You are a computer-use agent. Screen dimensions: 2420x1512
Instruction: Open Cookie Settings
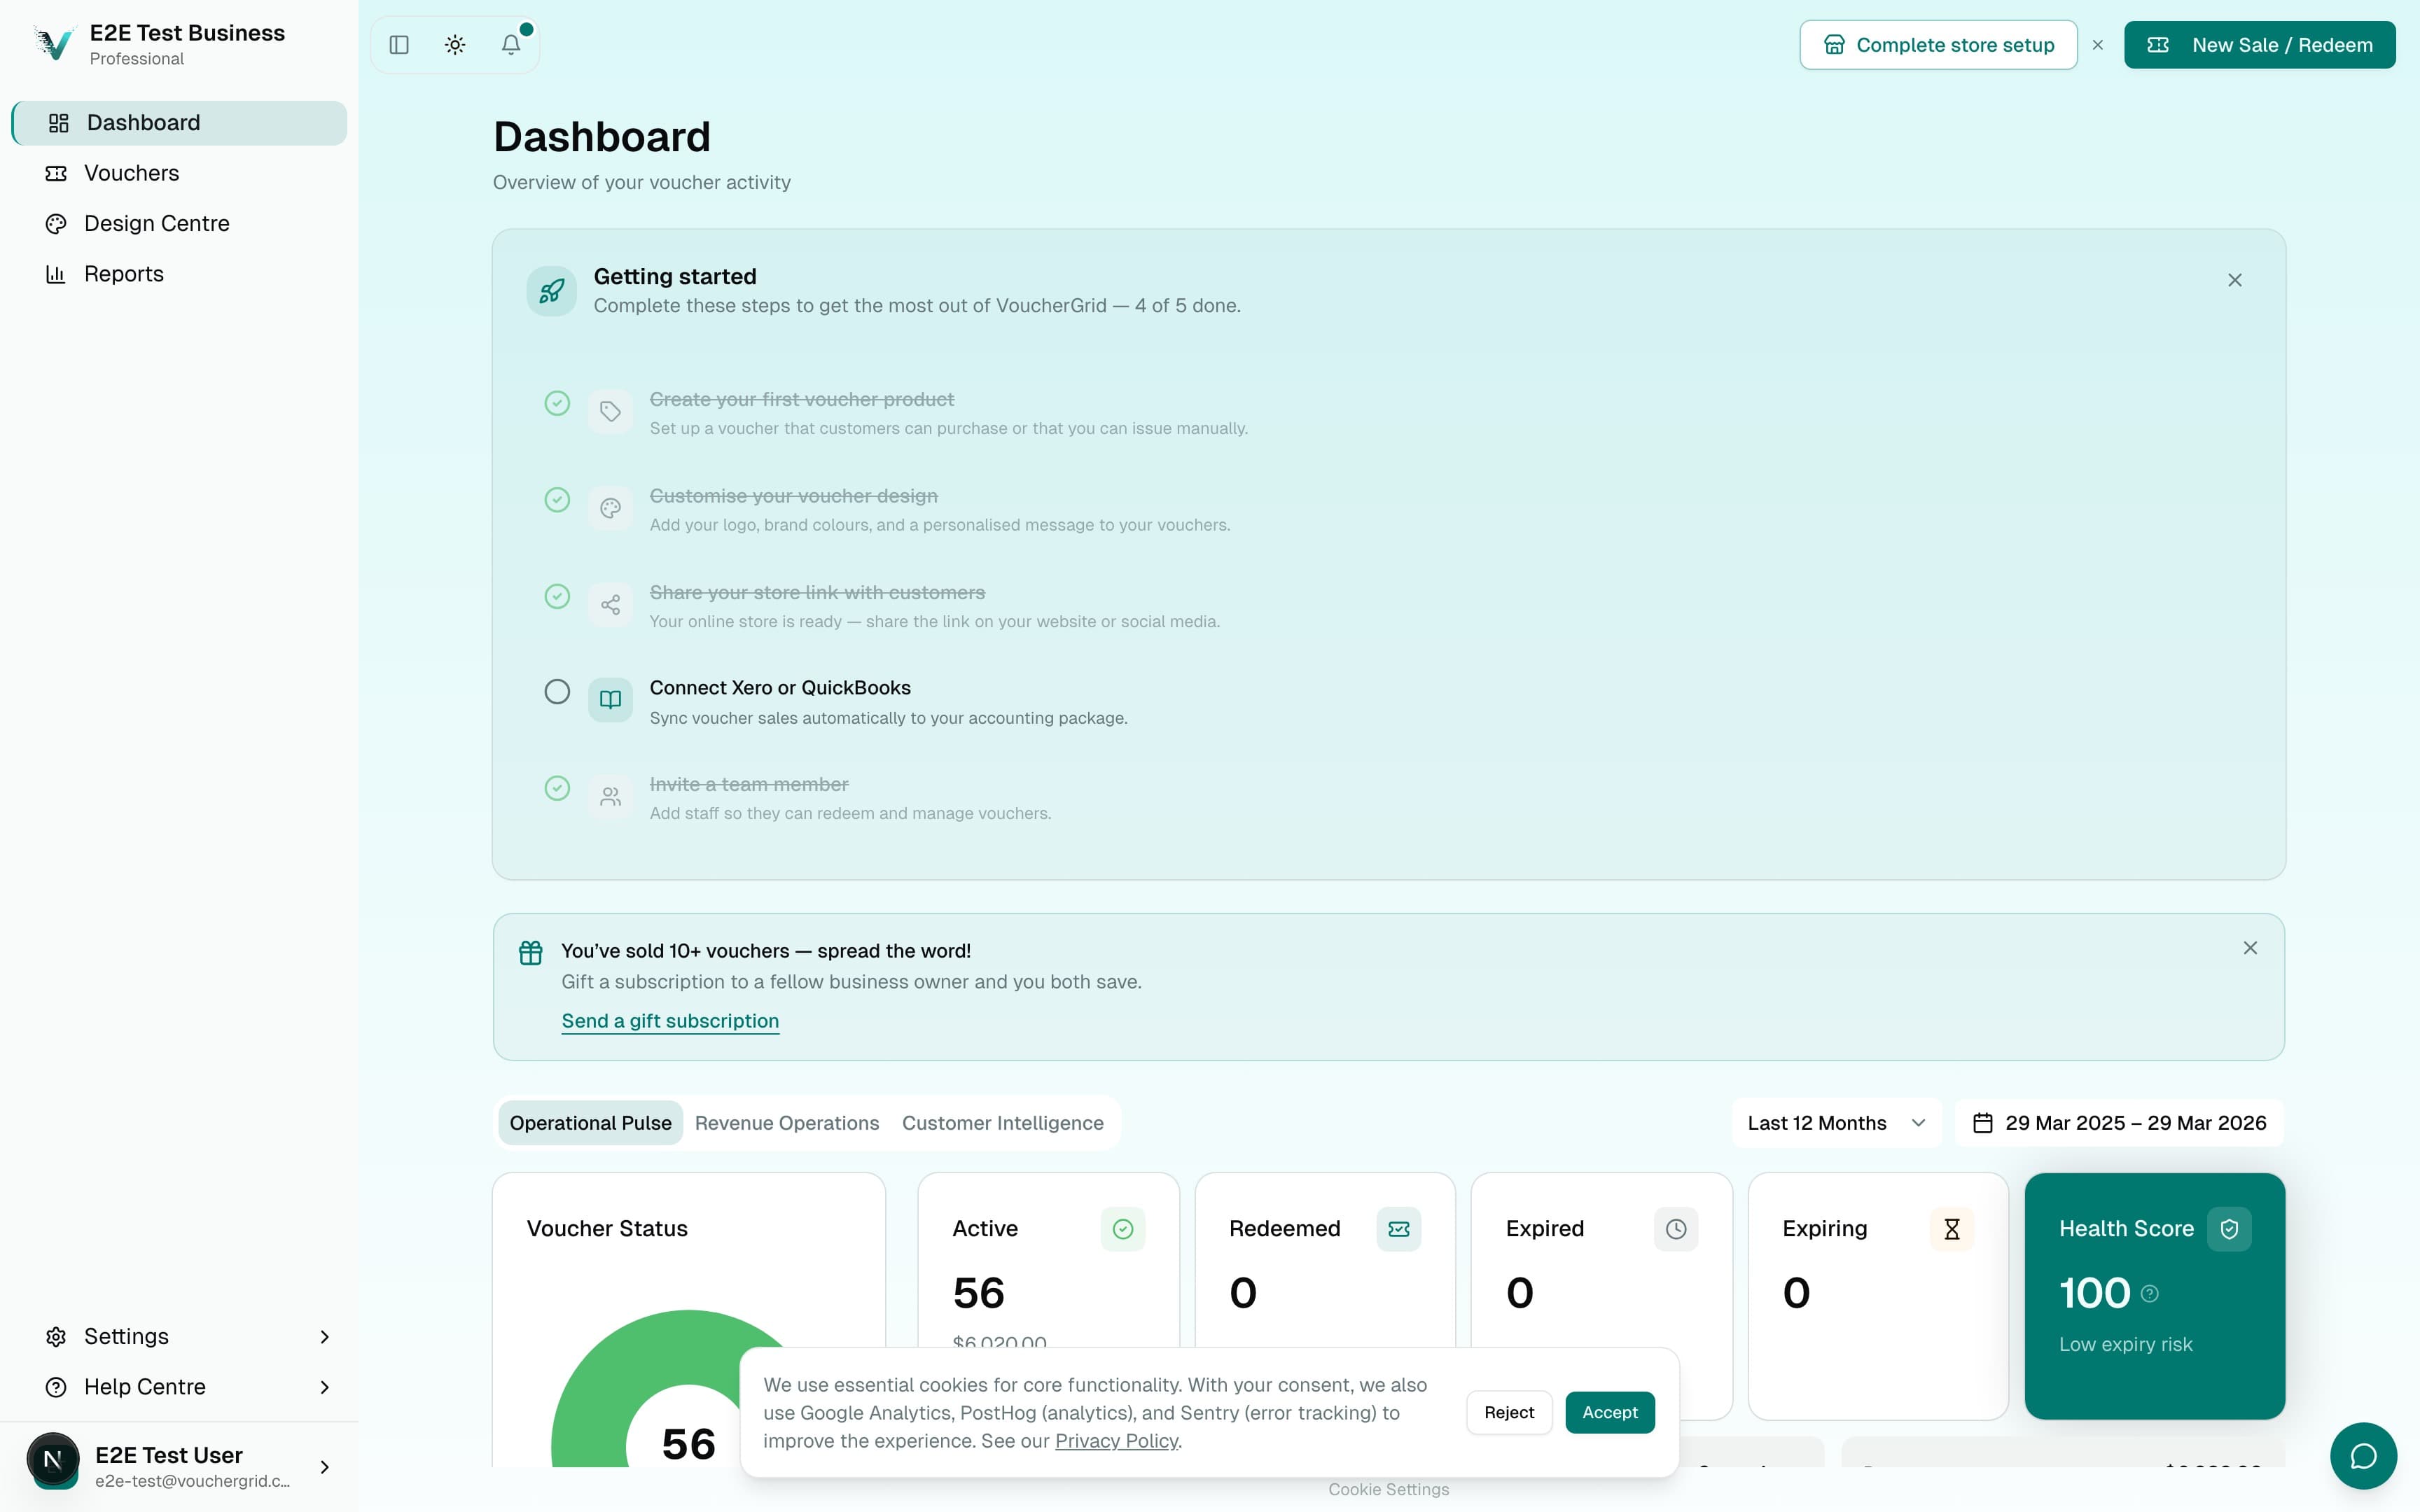click(1388, 1490)
